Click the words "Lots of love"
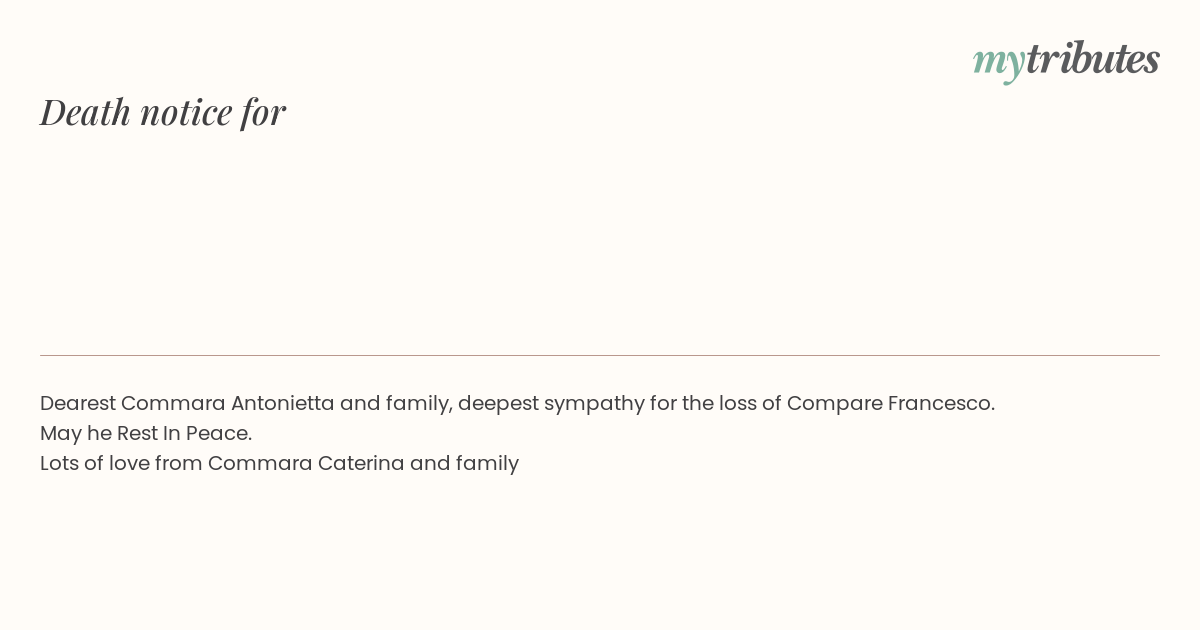This screenshot has width=1200, height=630. click(x=95, y=463)
